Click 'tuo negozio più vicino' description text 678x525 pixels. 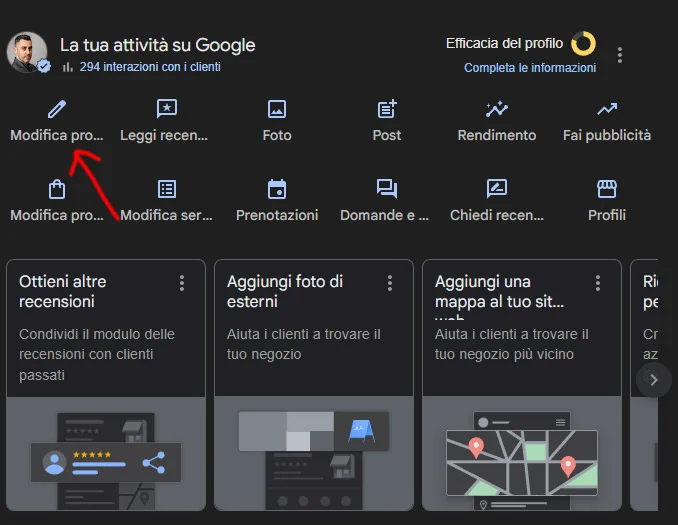click(504, 354)
